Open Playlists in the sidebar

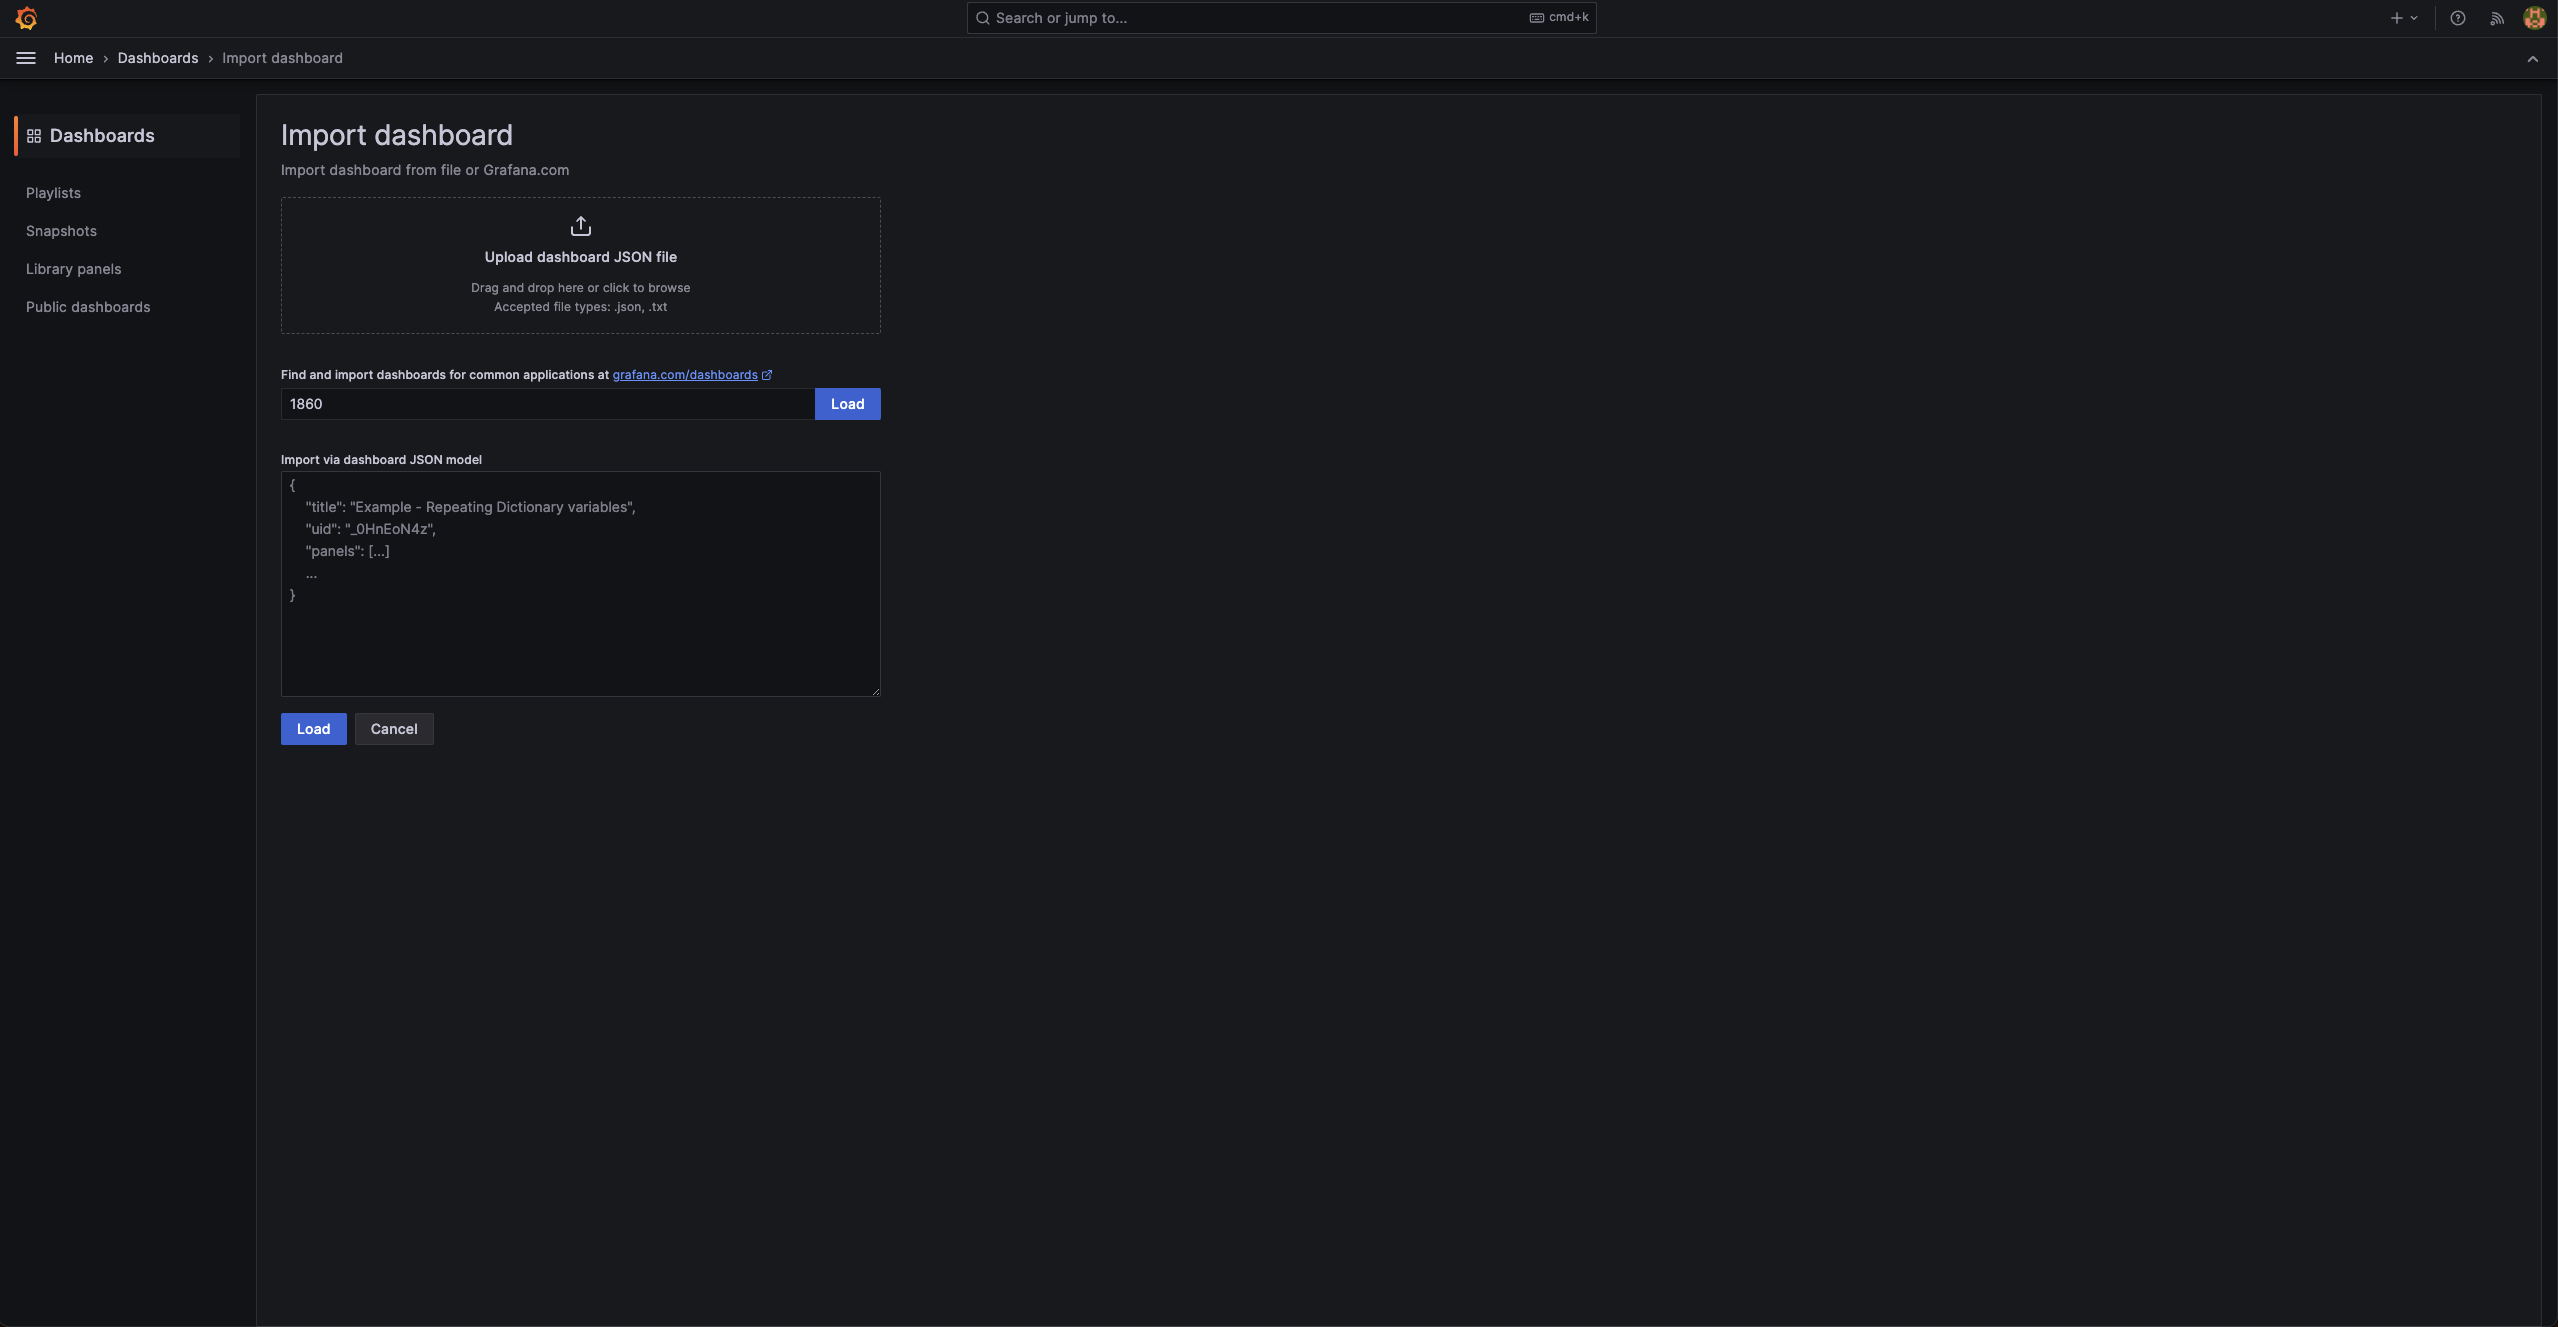click(53, 193)
